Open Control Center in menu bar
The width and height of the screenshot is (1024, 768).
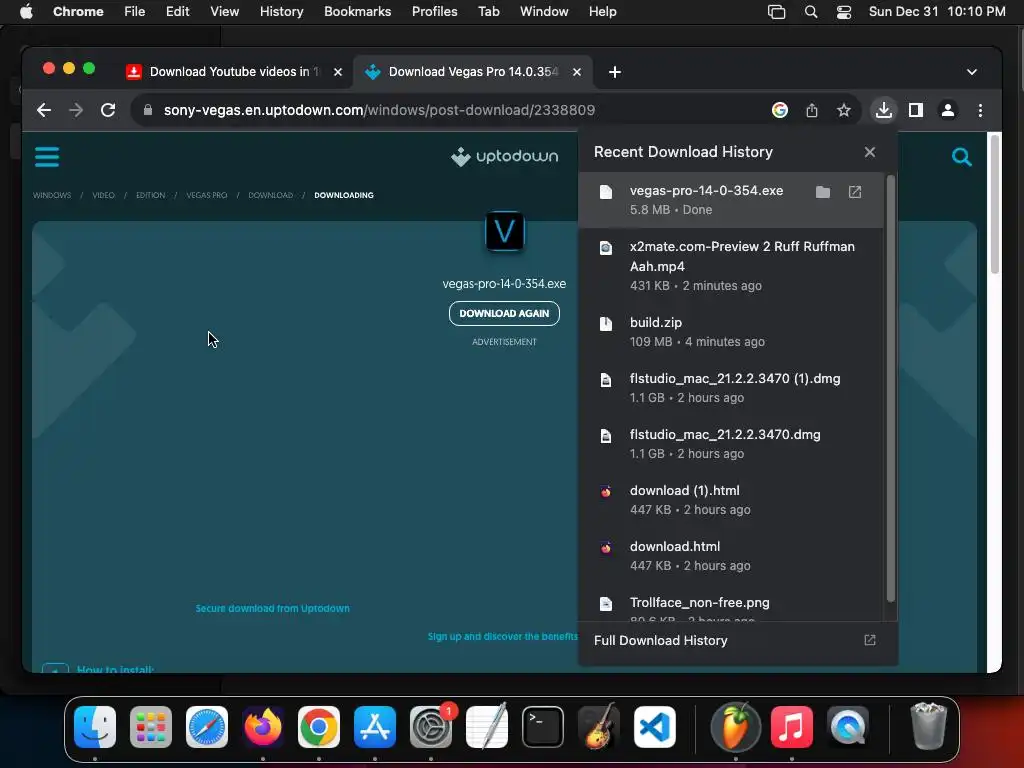844,12
